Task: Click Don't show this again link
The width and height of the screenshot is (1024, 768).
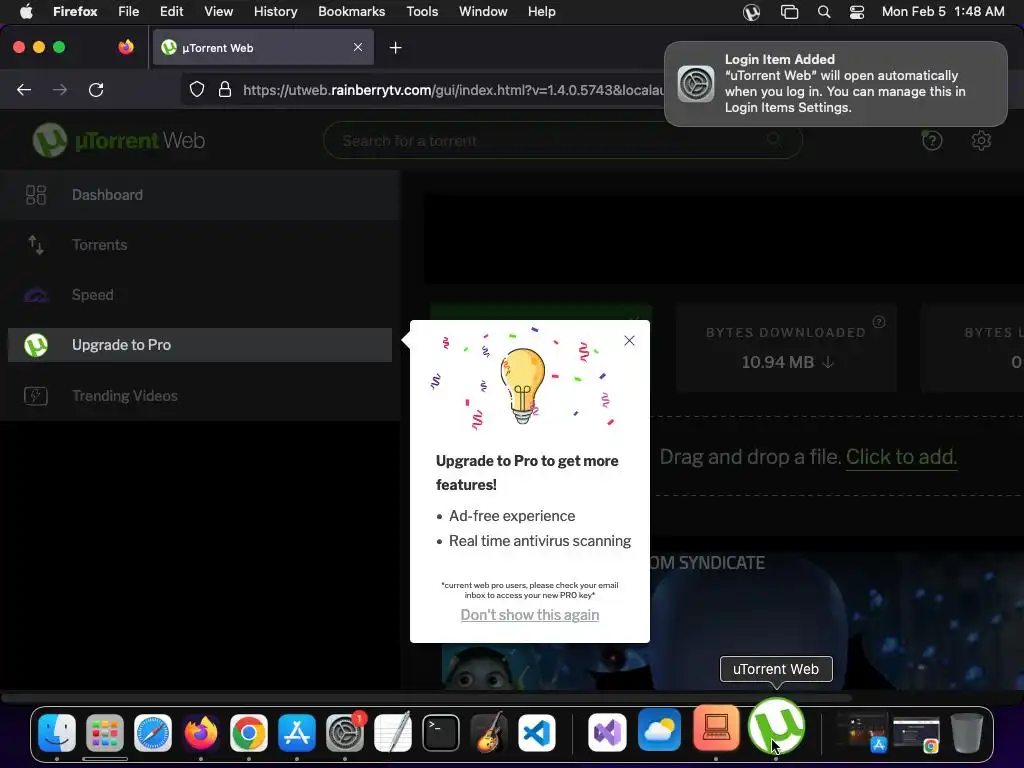Action: point(530,615)
